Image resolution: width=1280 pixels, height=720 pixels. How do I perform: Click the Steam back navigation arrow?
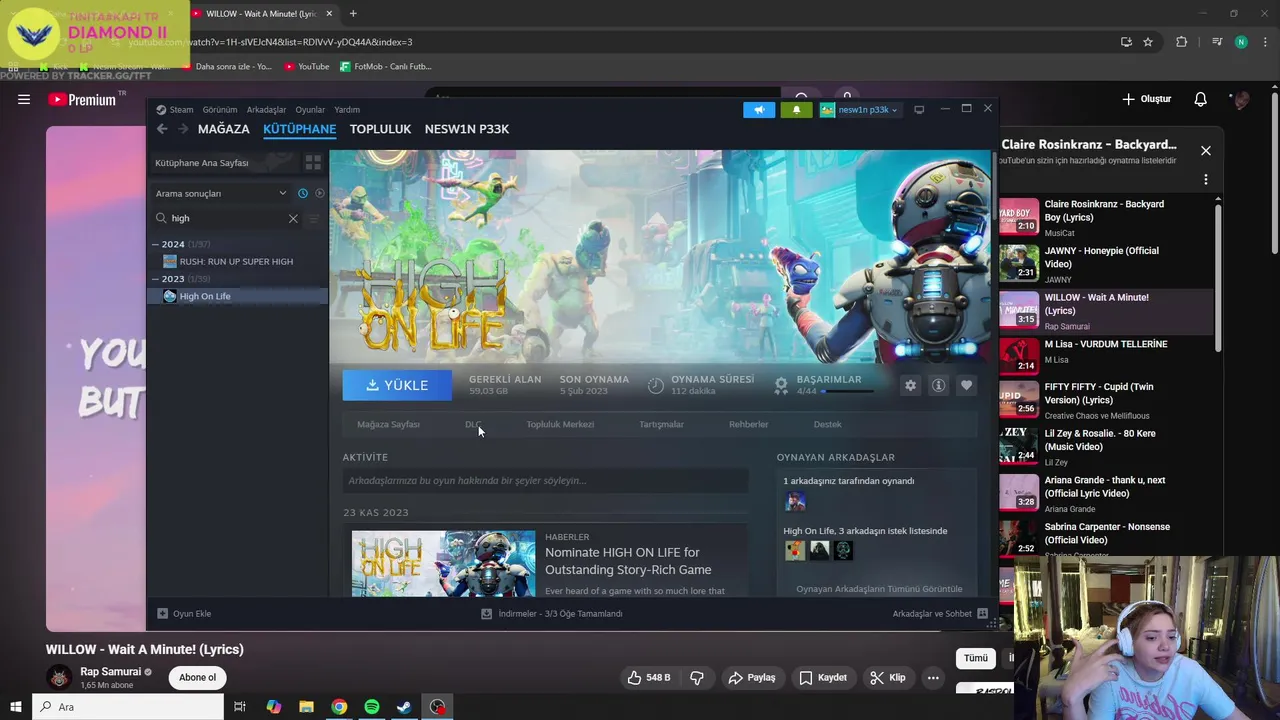[x=162, y=129]
